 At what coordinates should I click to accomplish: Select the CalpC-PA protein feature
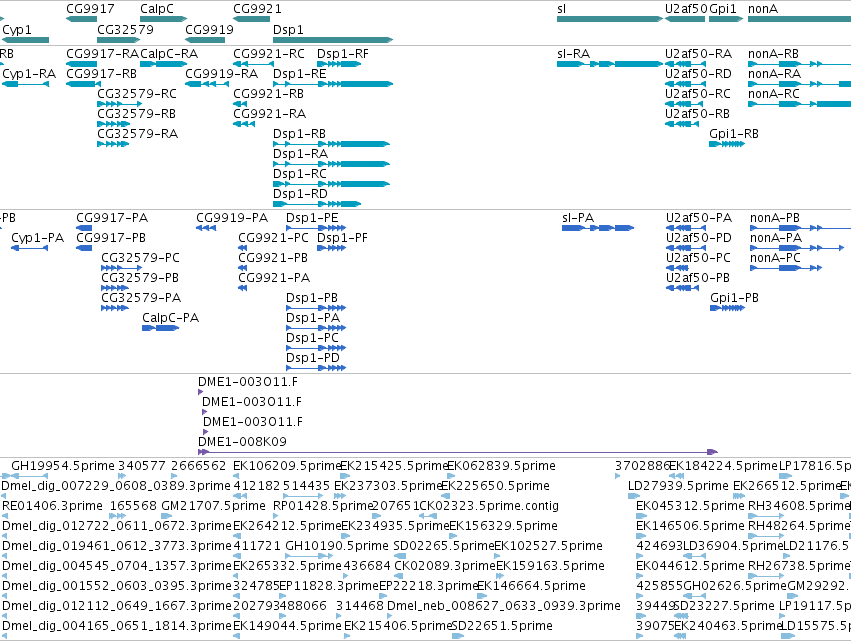[x=161, y=328]
